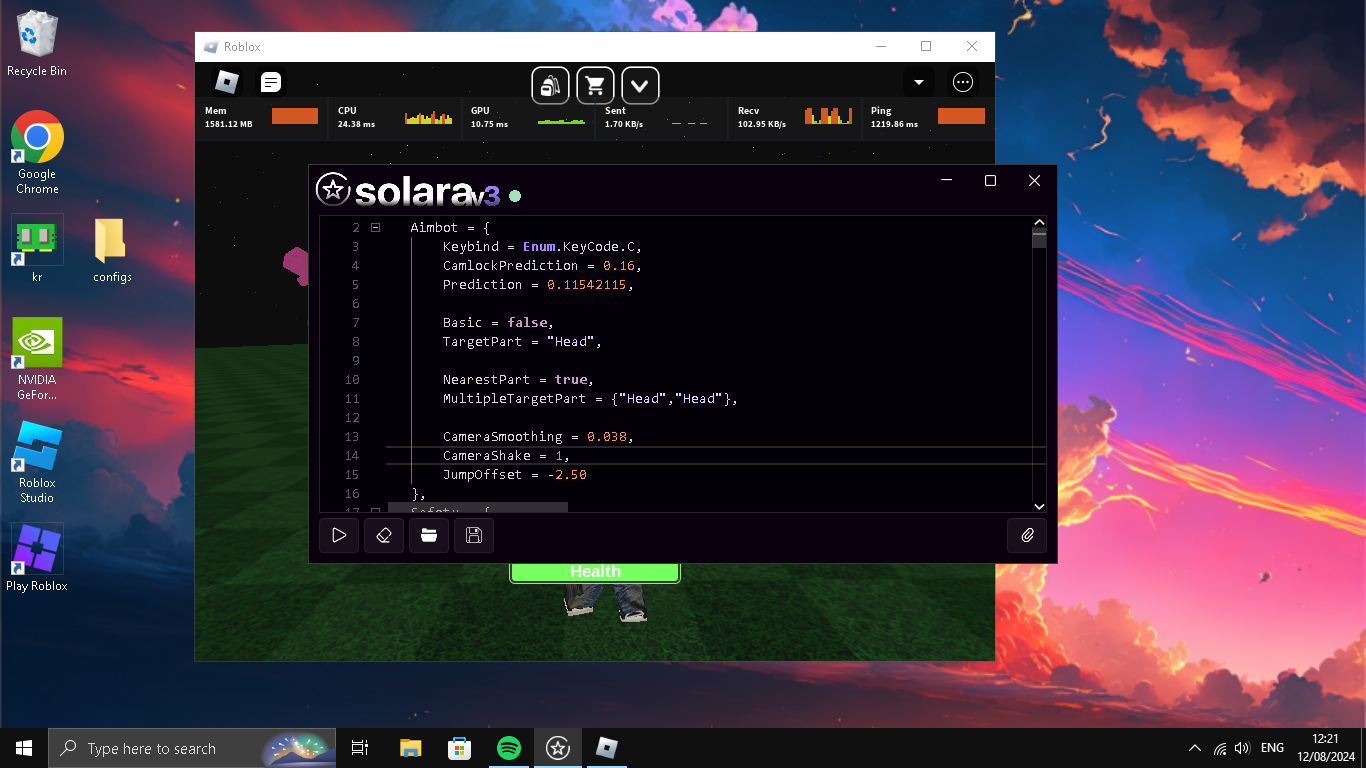Viewport: 1366px width, 768px height.
Task: Click the Keybind code line
Action: 542,247
